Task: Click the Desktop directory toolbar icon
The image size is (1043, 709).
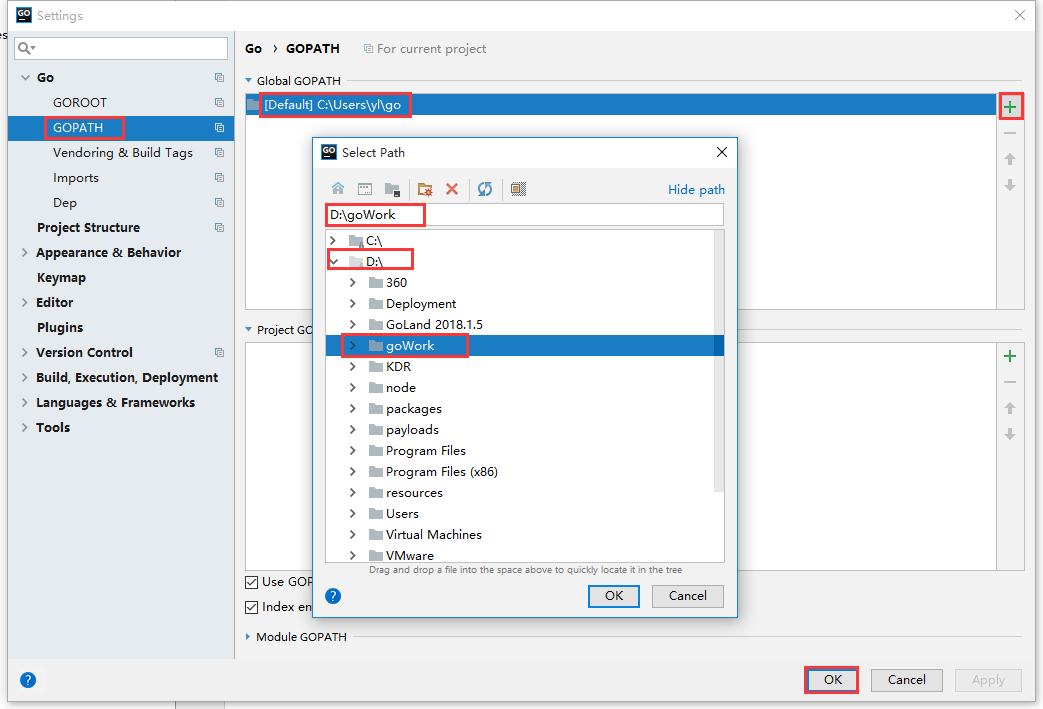Action: click(365, 189)
